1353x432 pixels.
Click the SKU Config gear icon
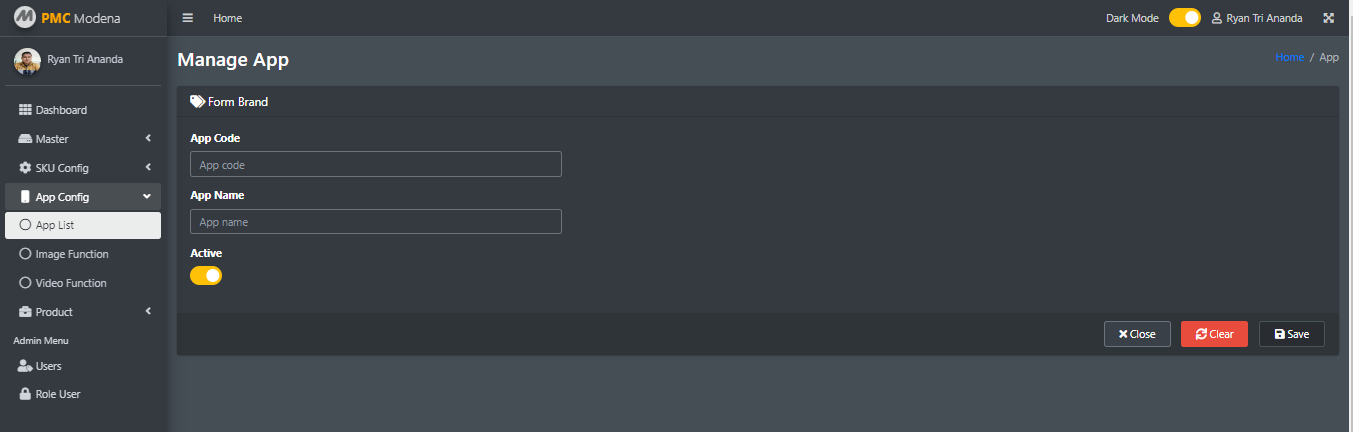26,168
